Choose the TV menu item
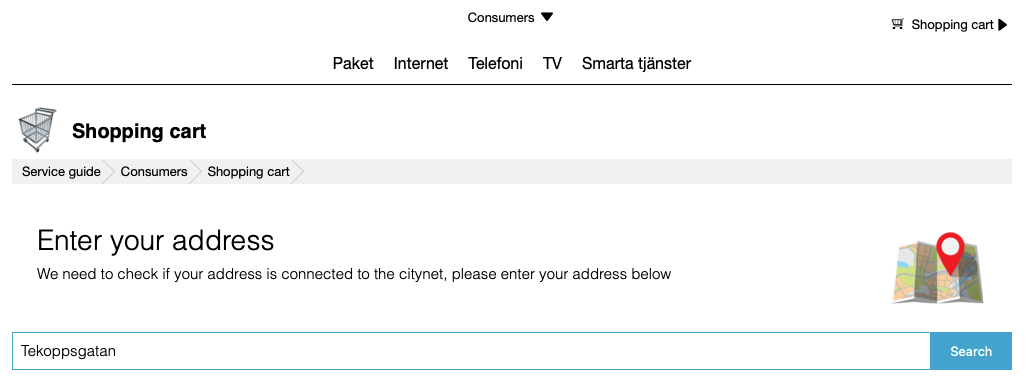The height and width of the screenshot is (380, 1028). 552,64
